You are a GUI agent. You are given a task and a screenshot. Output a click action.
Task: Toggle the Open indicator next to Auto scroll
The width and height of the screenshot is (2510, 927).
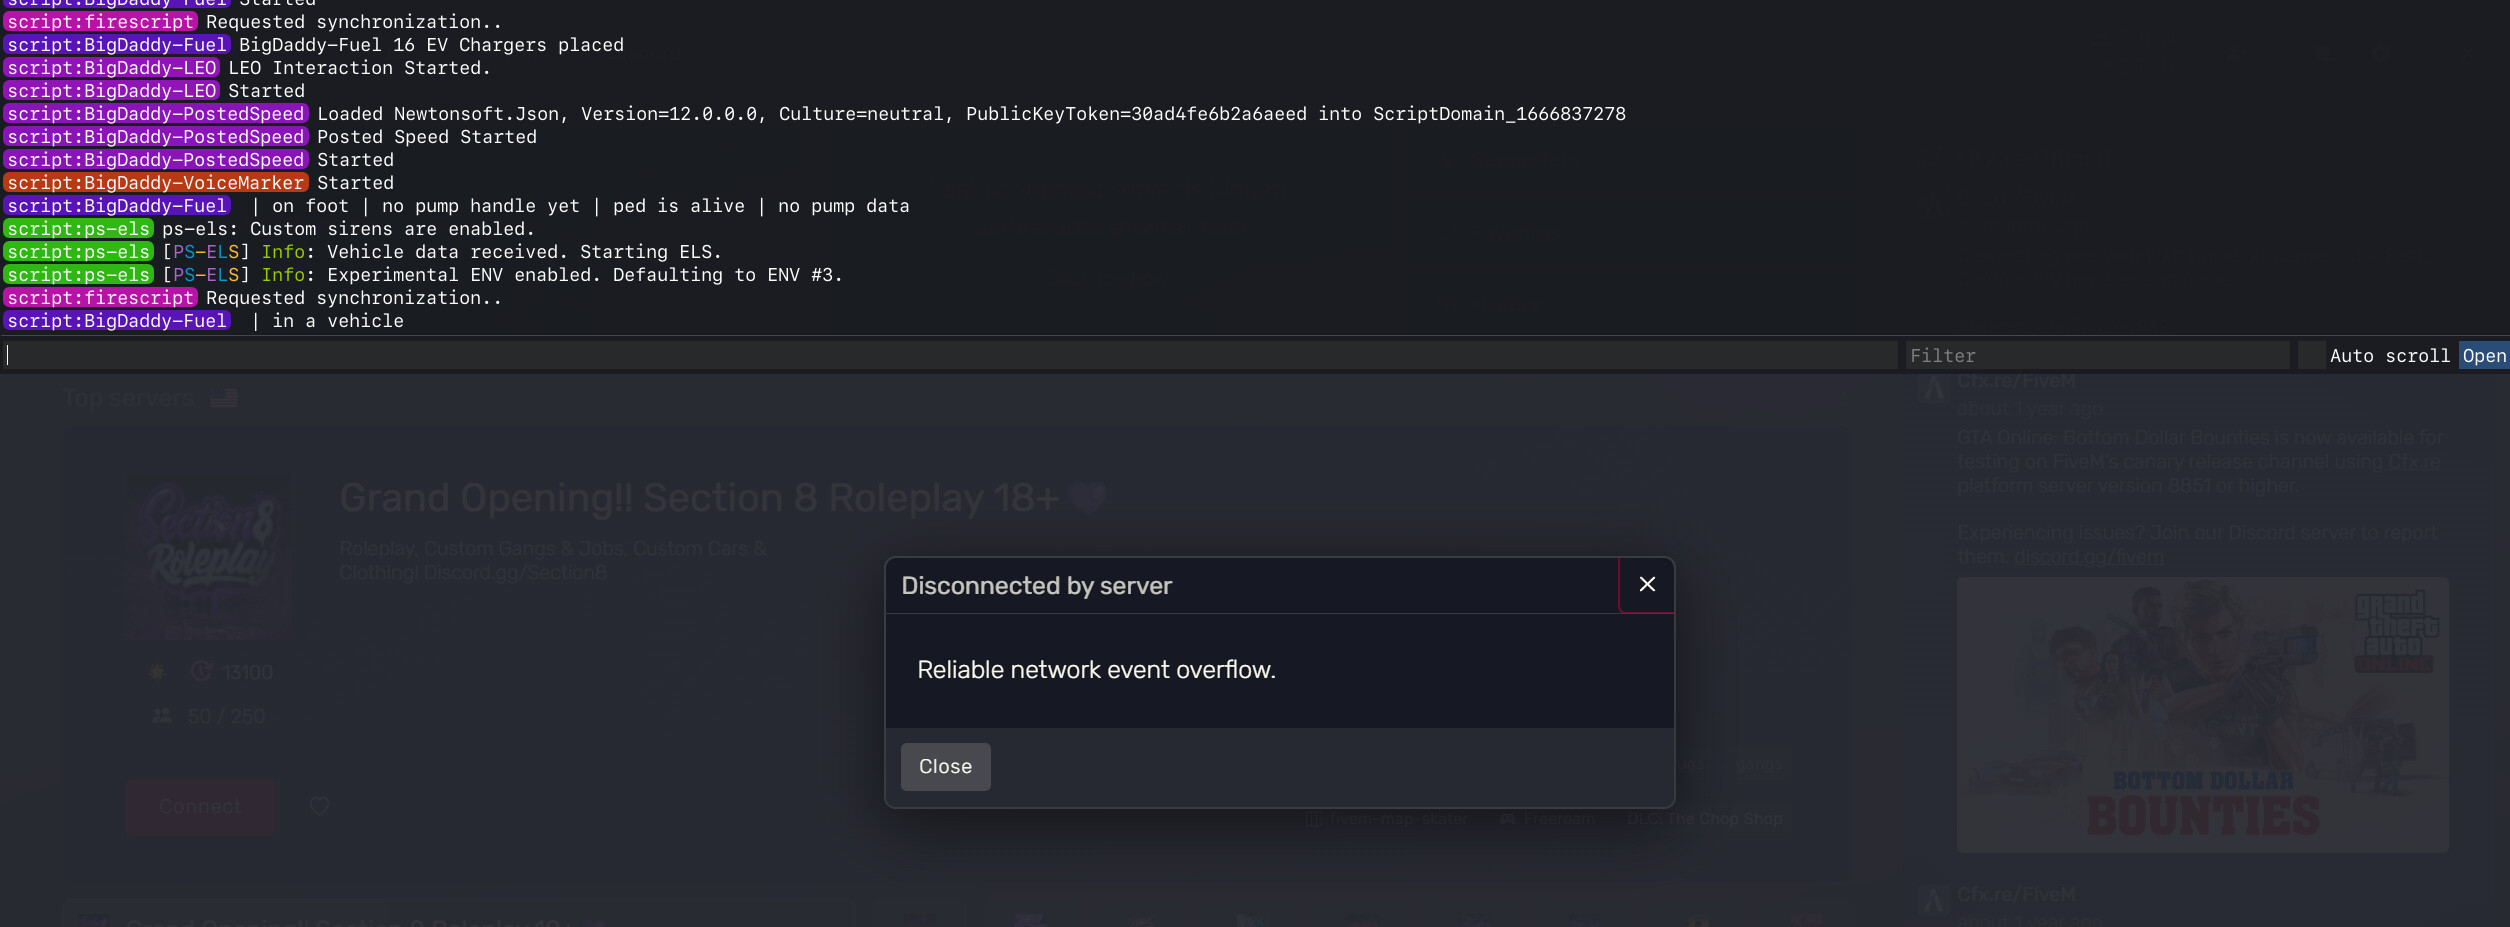coord(2484,355)
